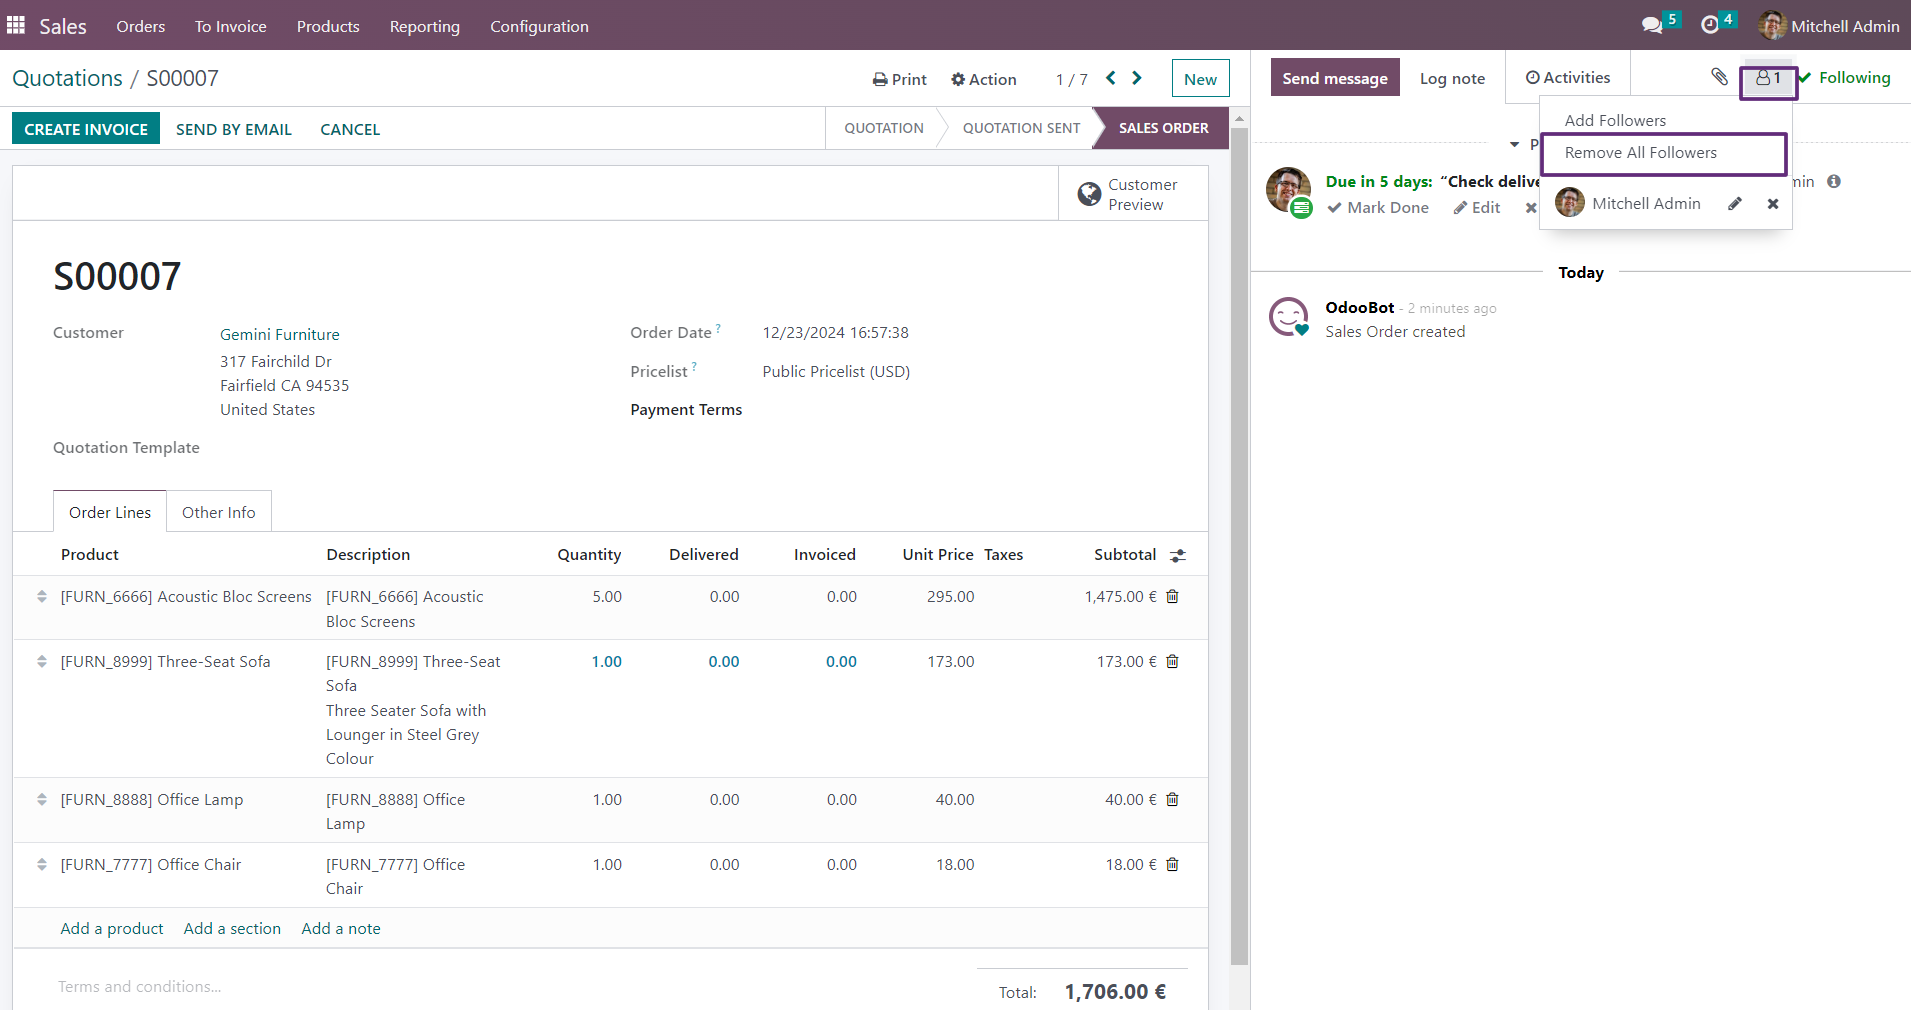
Task: Open optional columns settings icon
Action: pos(1178,555)
